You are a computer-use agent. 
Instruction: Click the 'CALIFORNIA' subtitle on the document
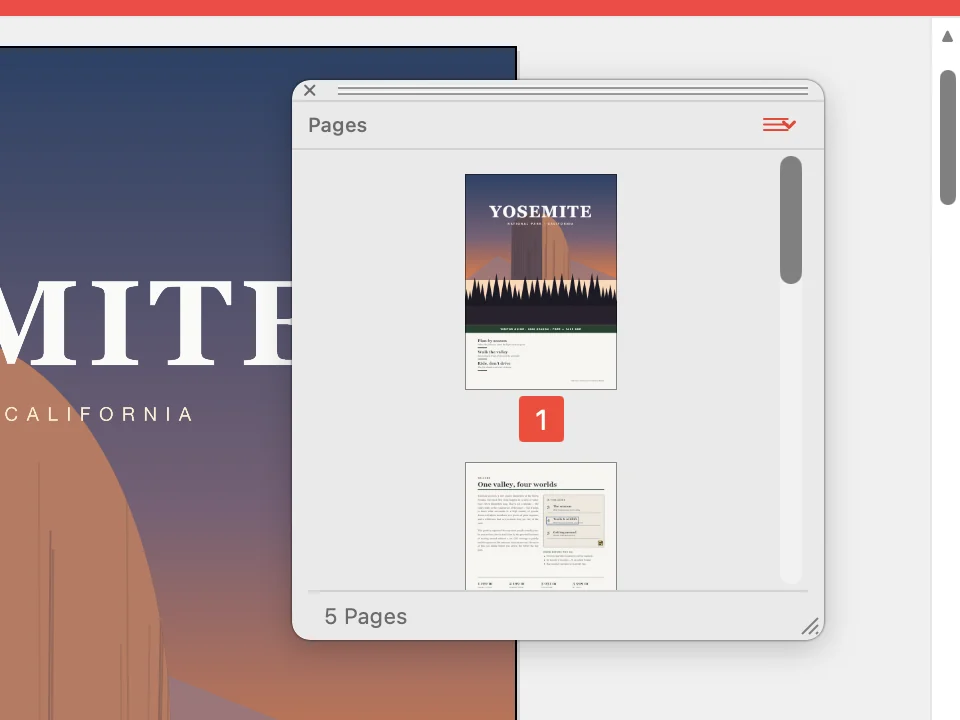tap(99, 414)
